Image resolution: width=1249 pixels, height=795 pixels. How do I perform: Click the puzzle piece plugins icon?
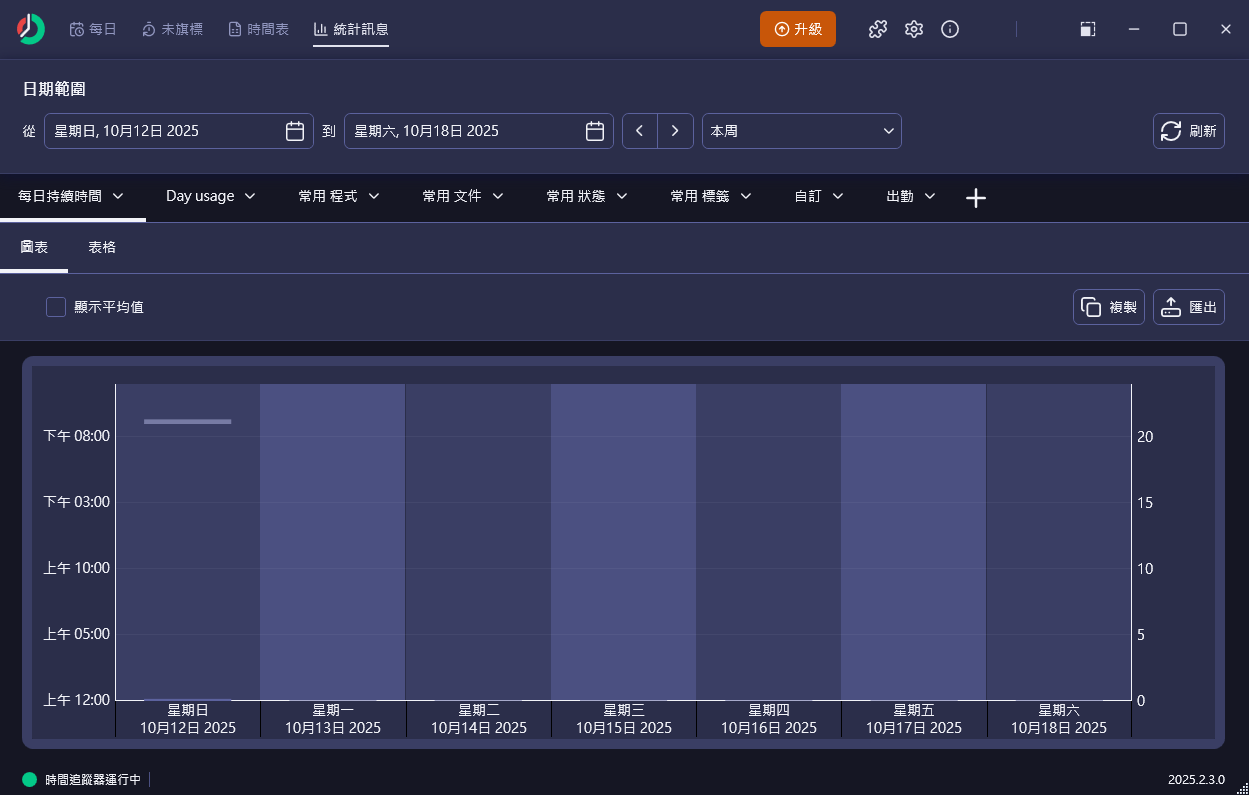coord(878,29)
